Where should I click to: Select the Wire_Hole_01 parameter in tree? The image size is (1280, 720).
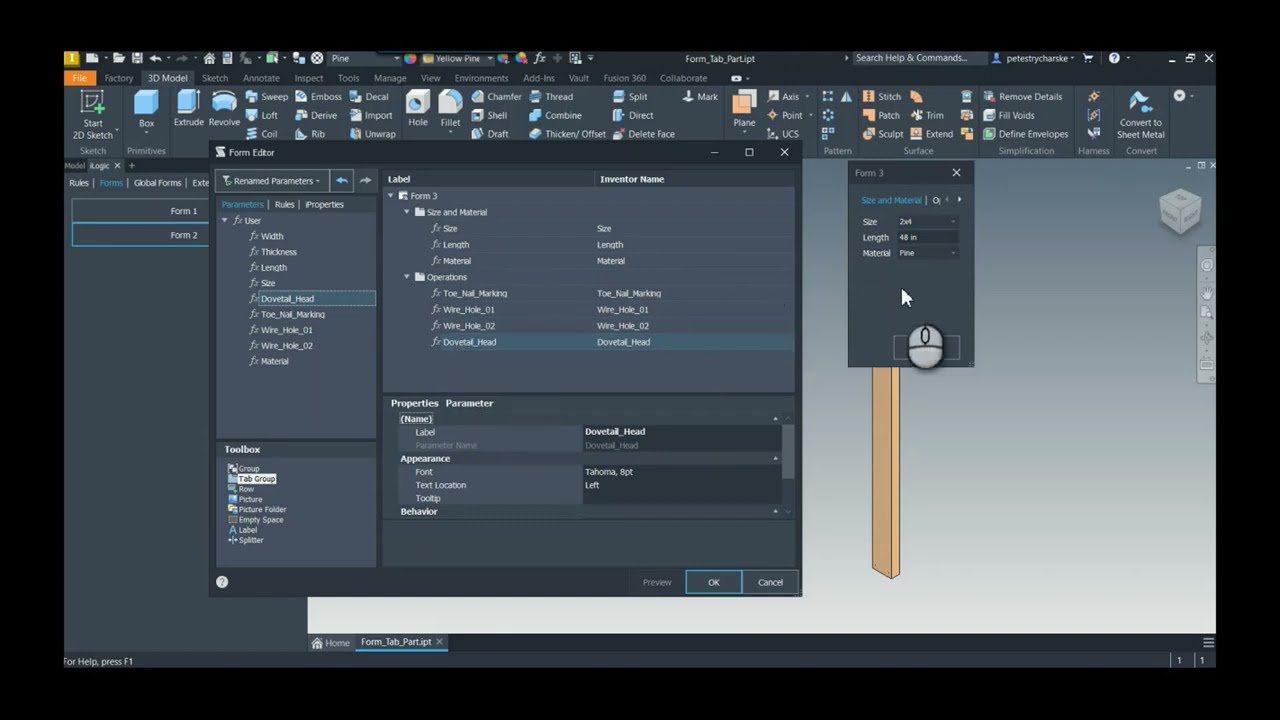pos(286,330)
